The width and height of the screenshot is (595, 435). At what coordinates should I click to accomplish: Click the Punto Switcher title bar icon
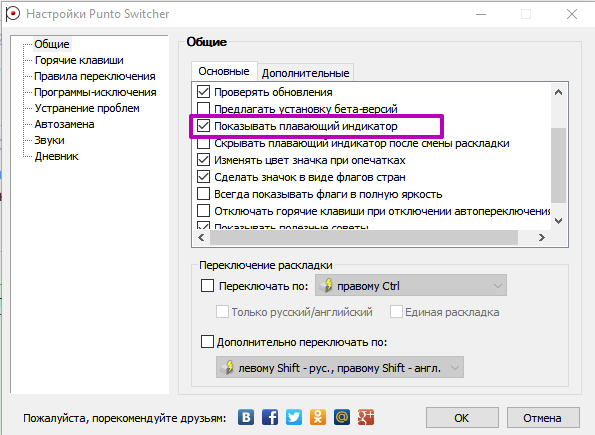click(12, 14)
